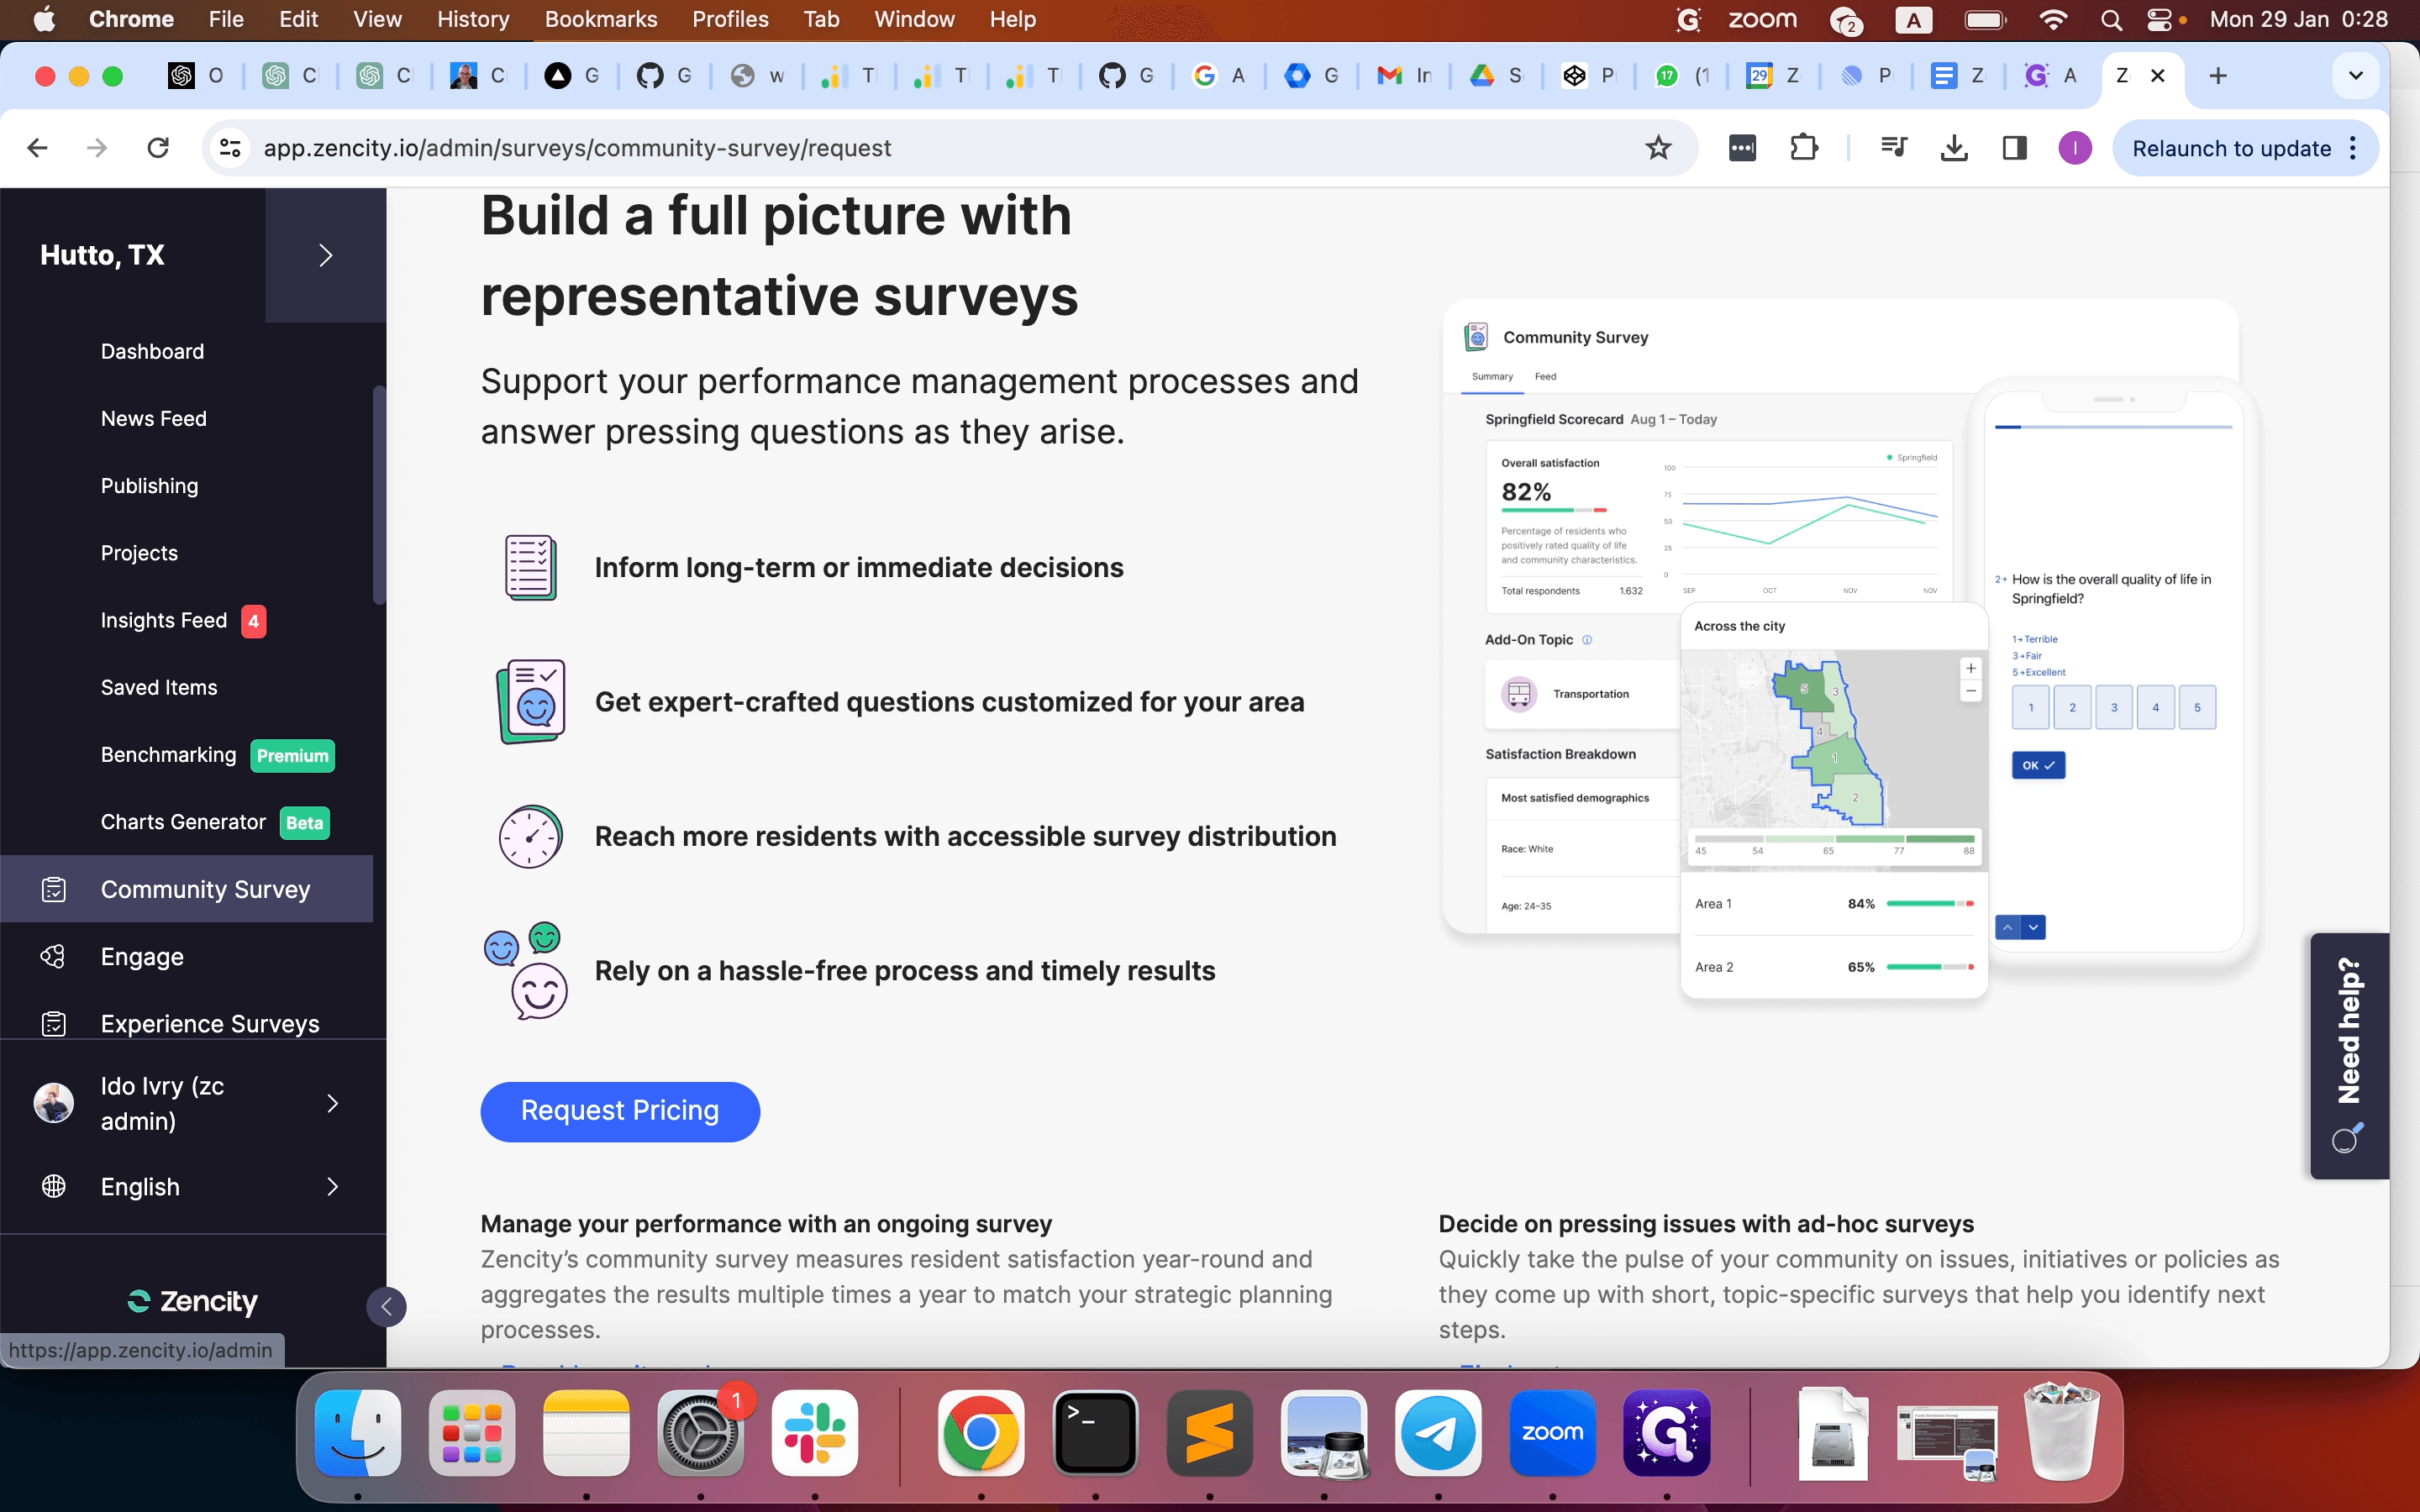This screenshot has height=1512, width=2420.
Task: Collapse sidebar with round arrow button
Action: pos(386,1306)
